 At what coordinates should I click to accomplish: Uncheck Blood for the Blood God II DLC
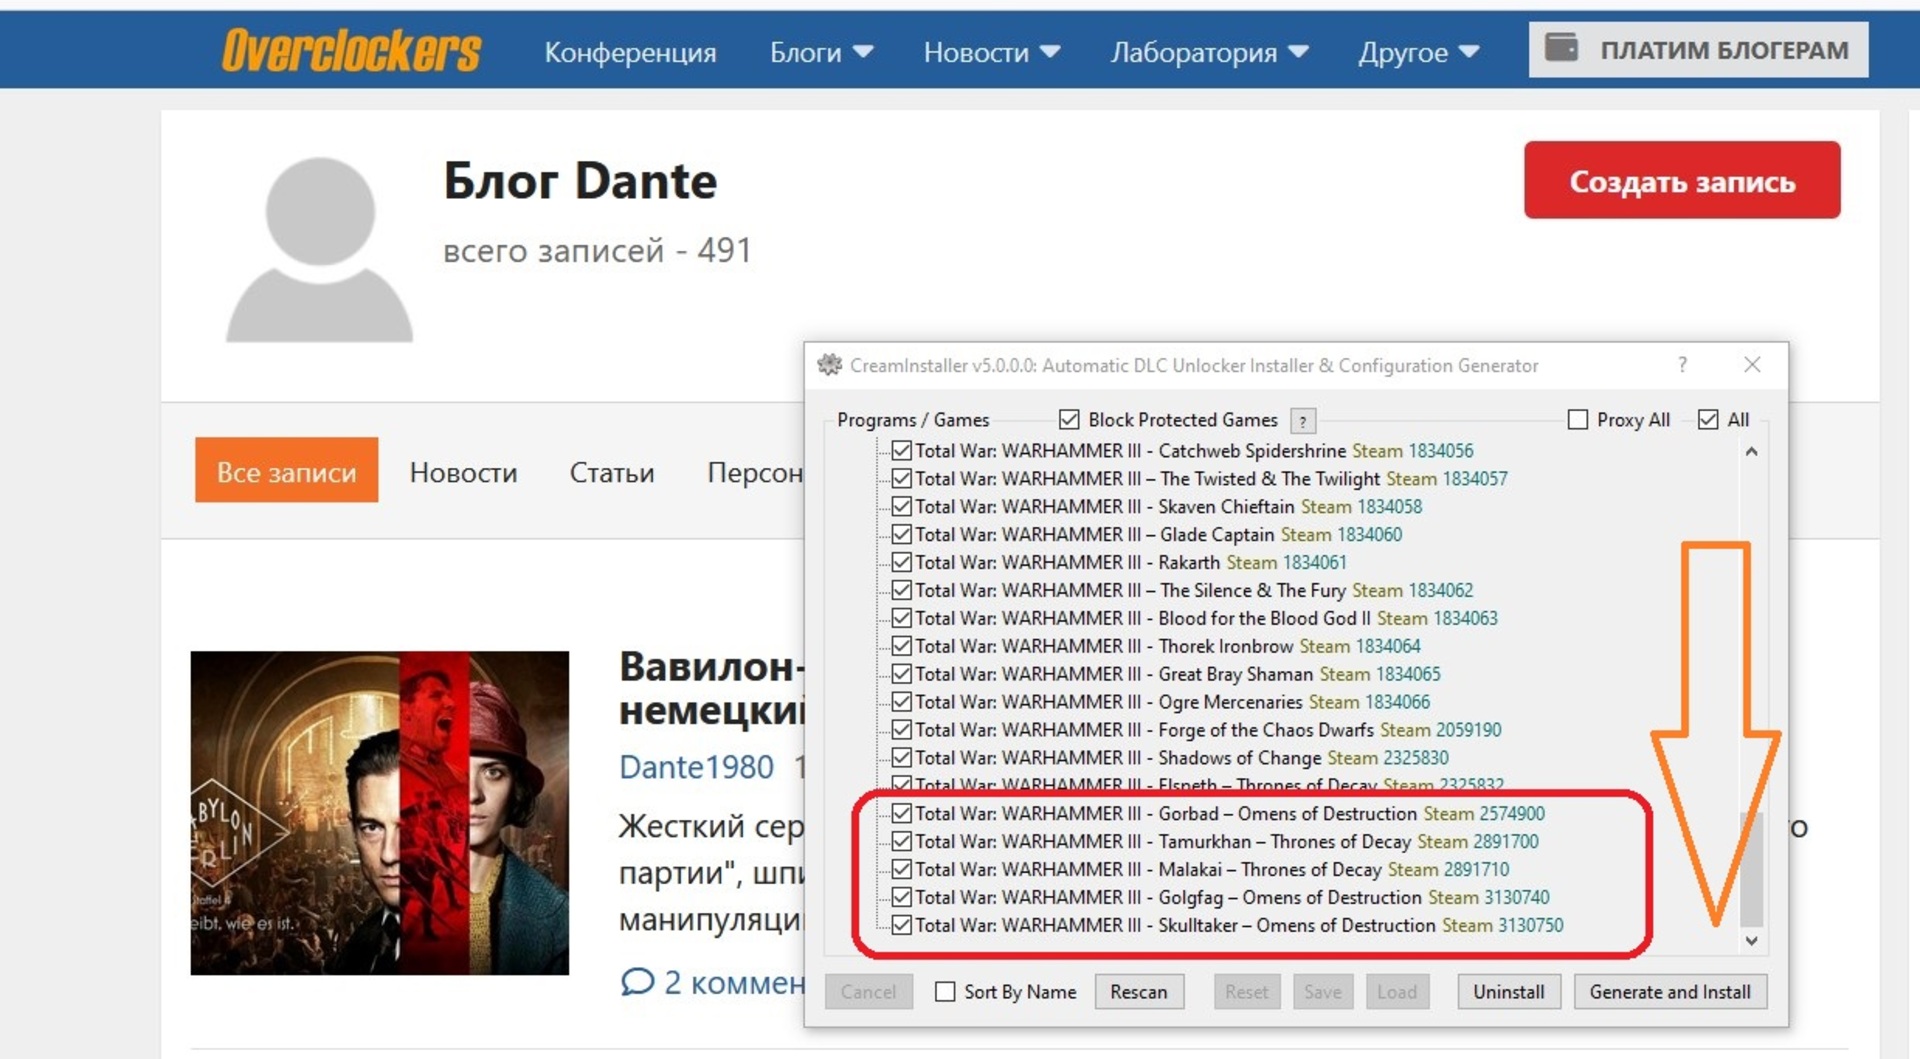[902, 619]
